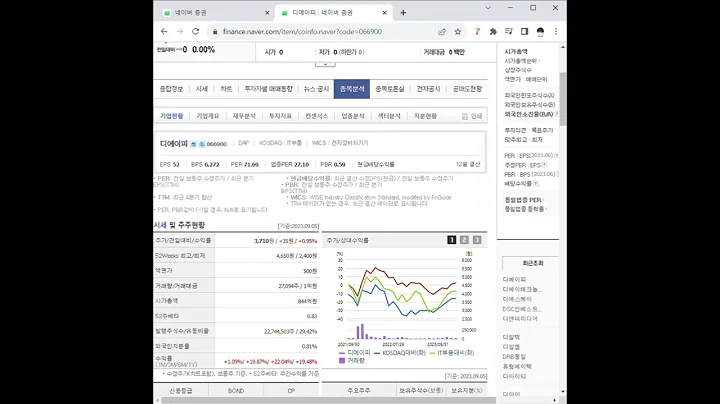This screenshot has height=404, width=720.
Task: Select the 종목분석 tab
Action: click(x=352, y=89)
